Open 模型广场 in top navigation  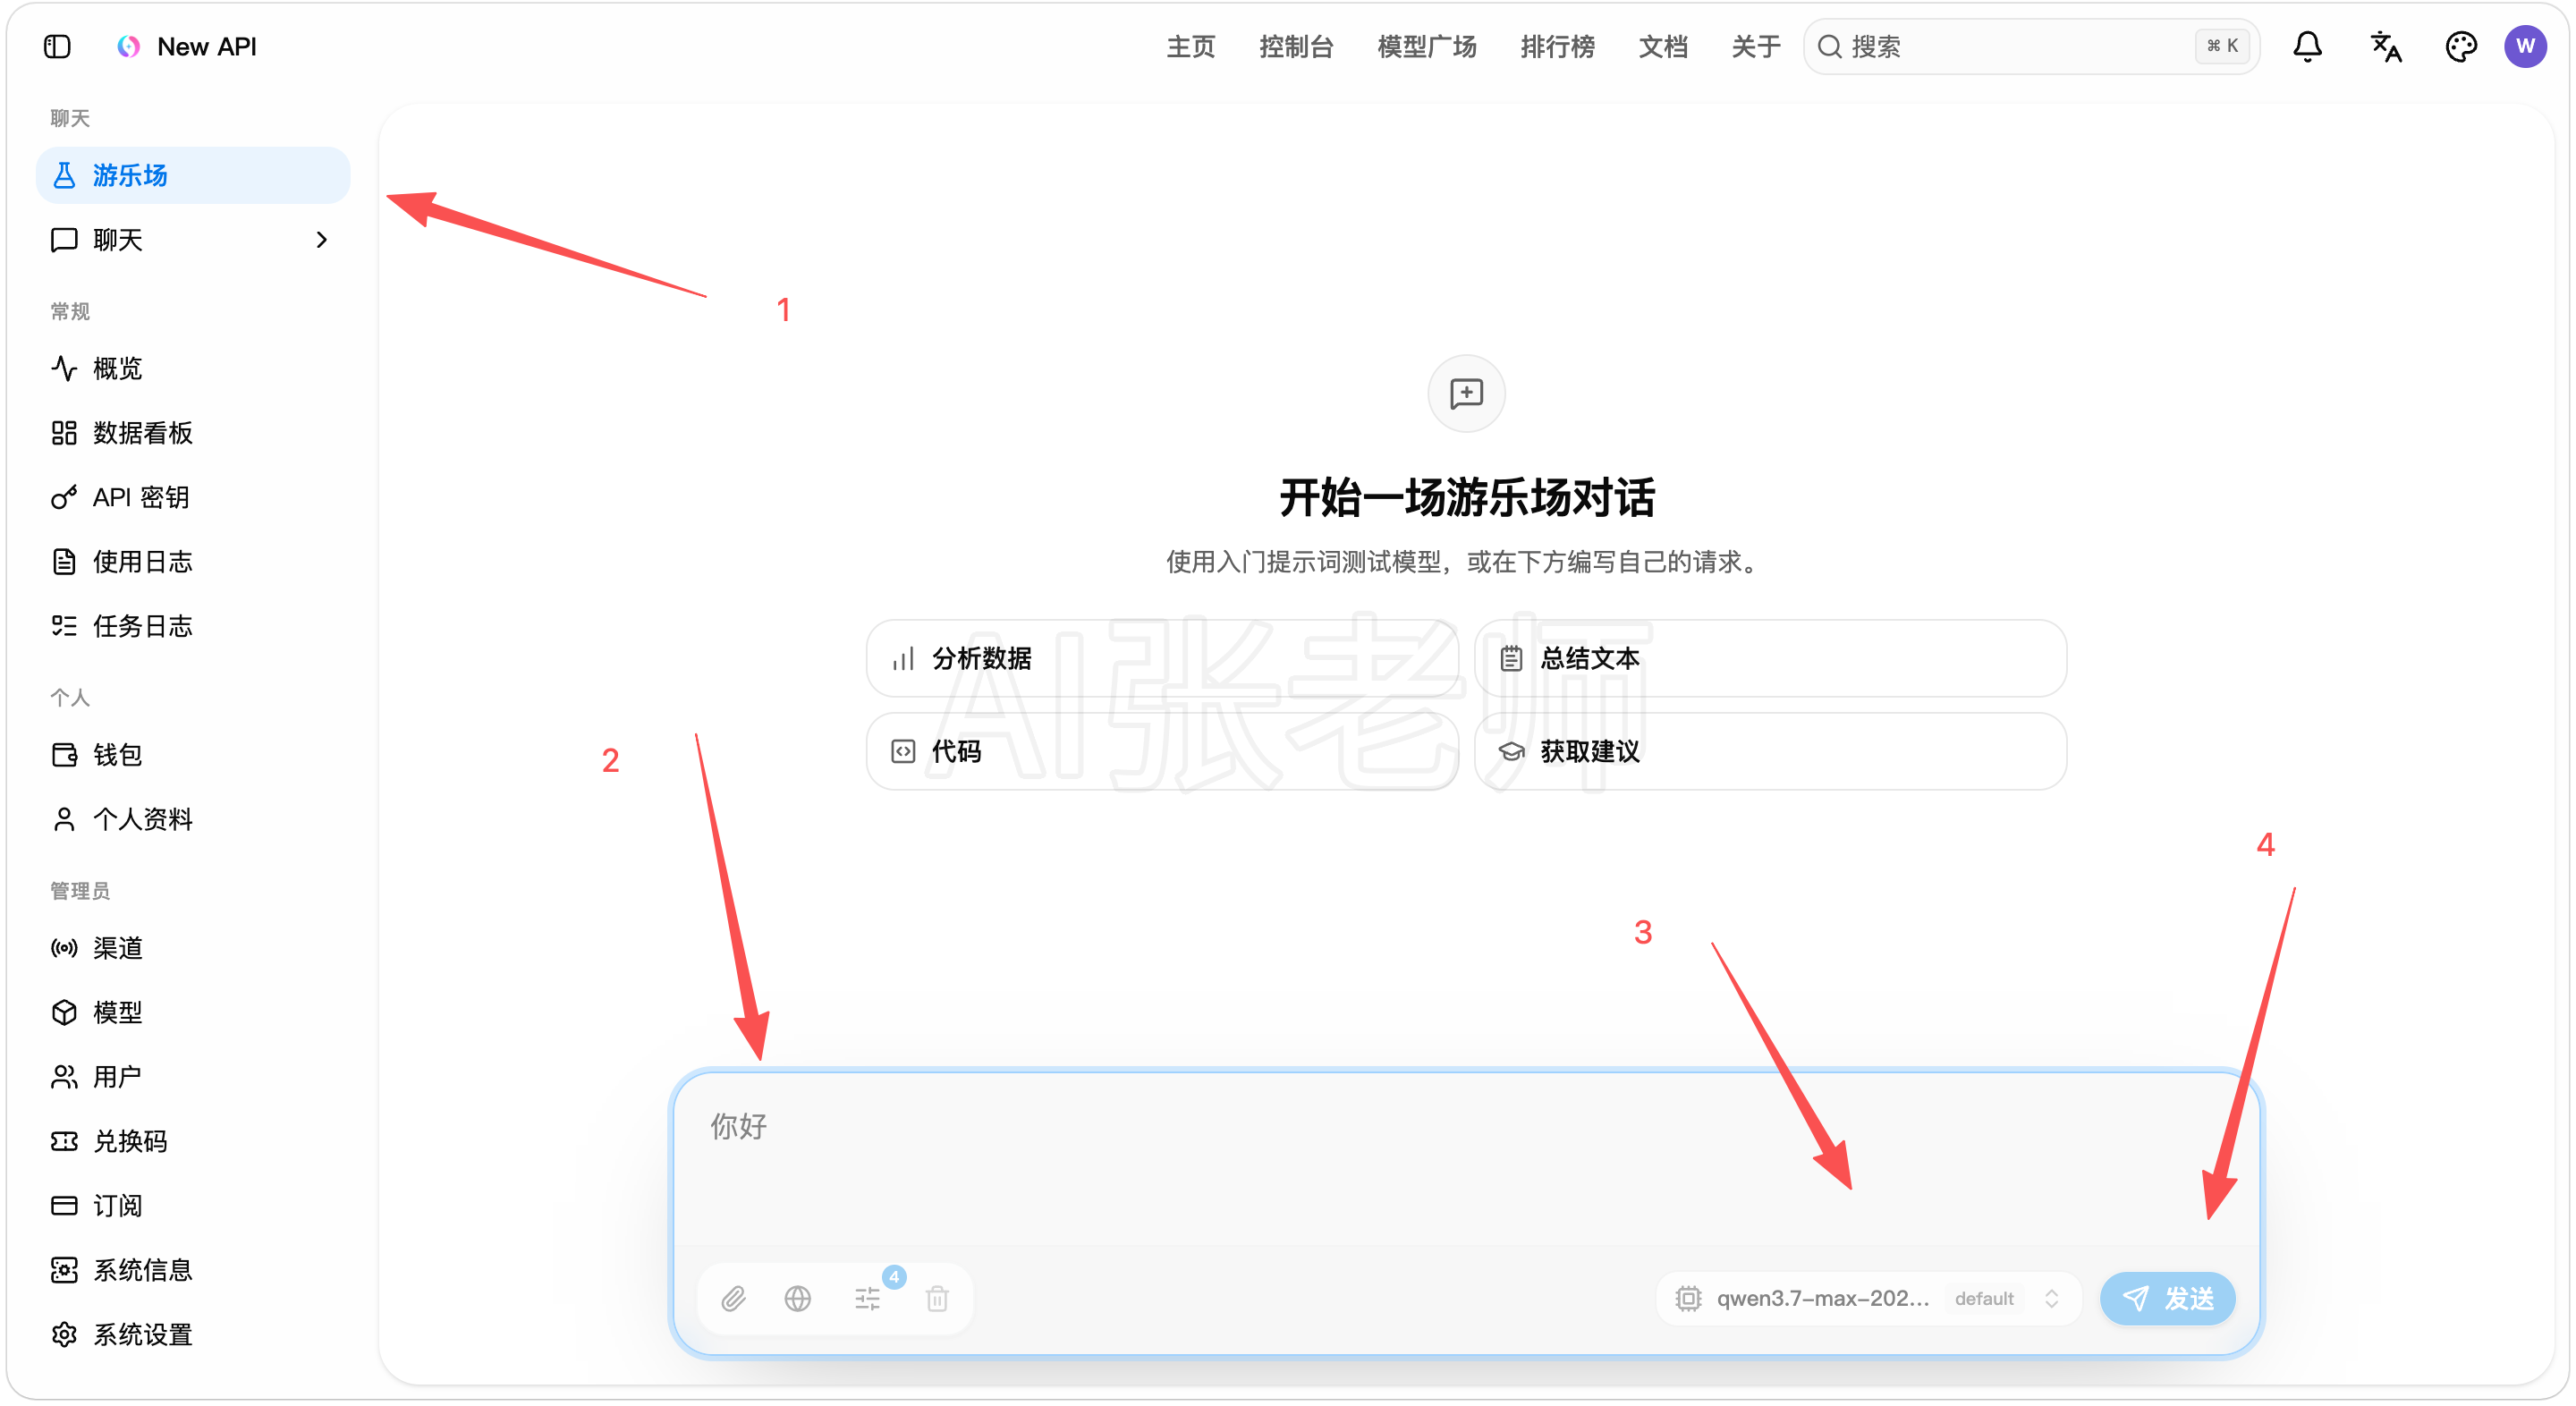pyautogui.click(x=1427, y=47)
